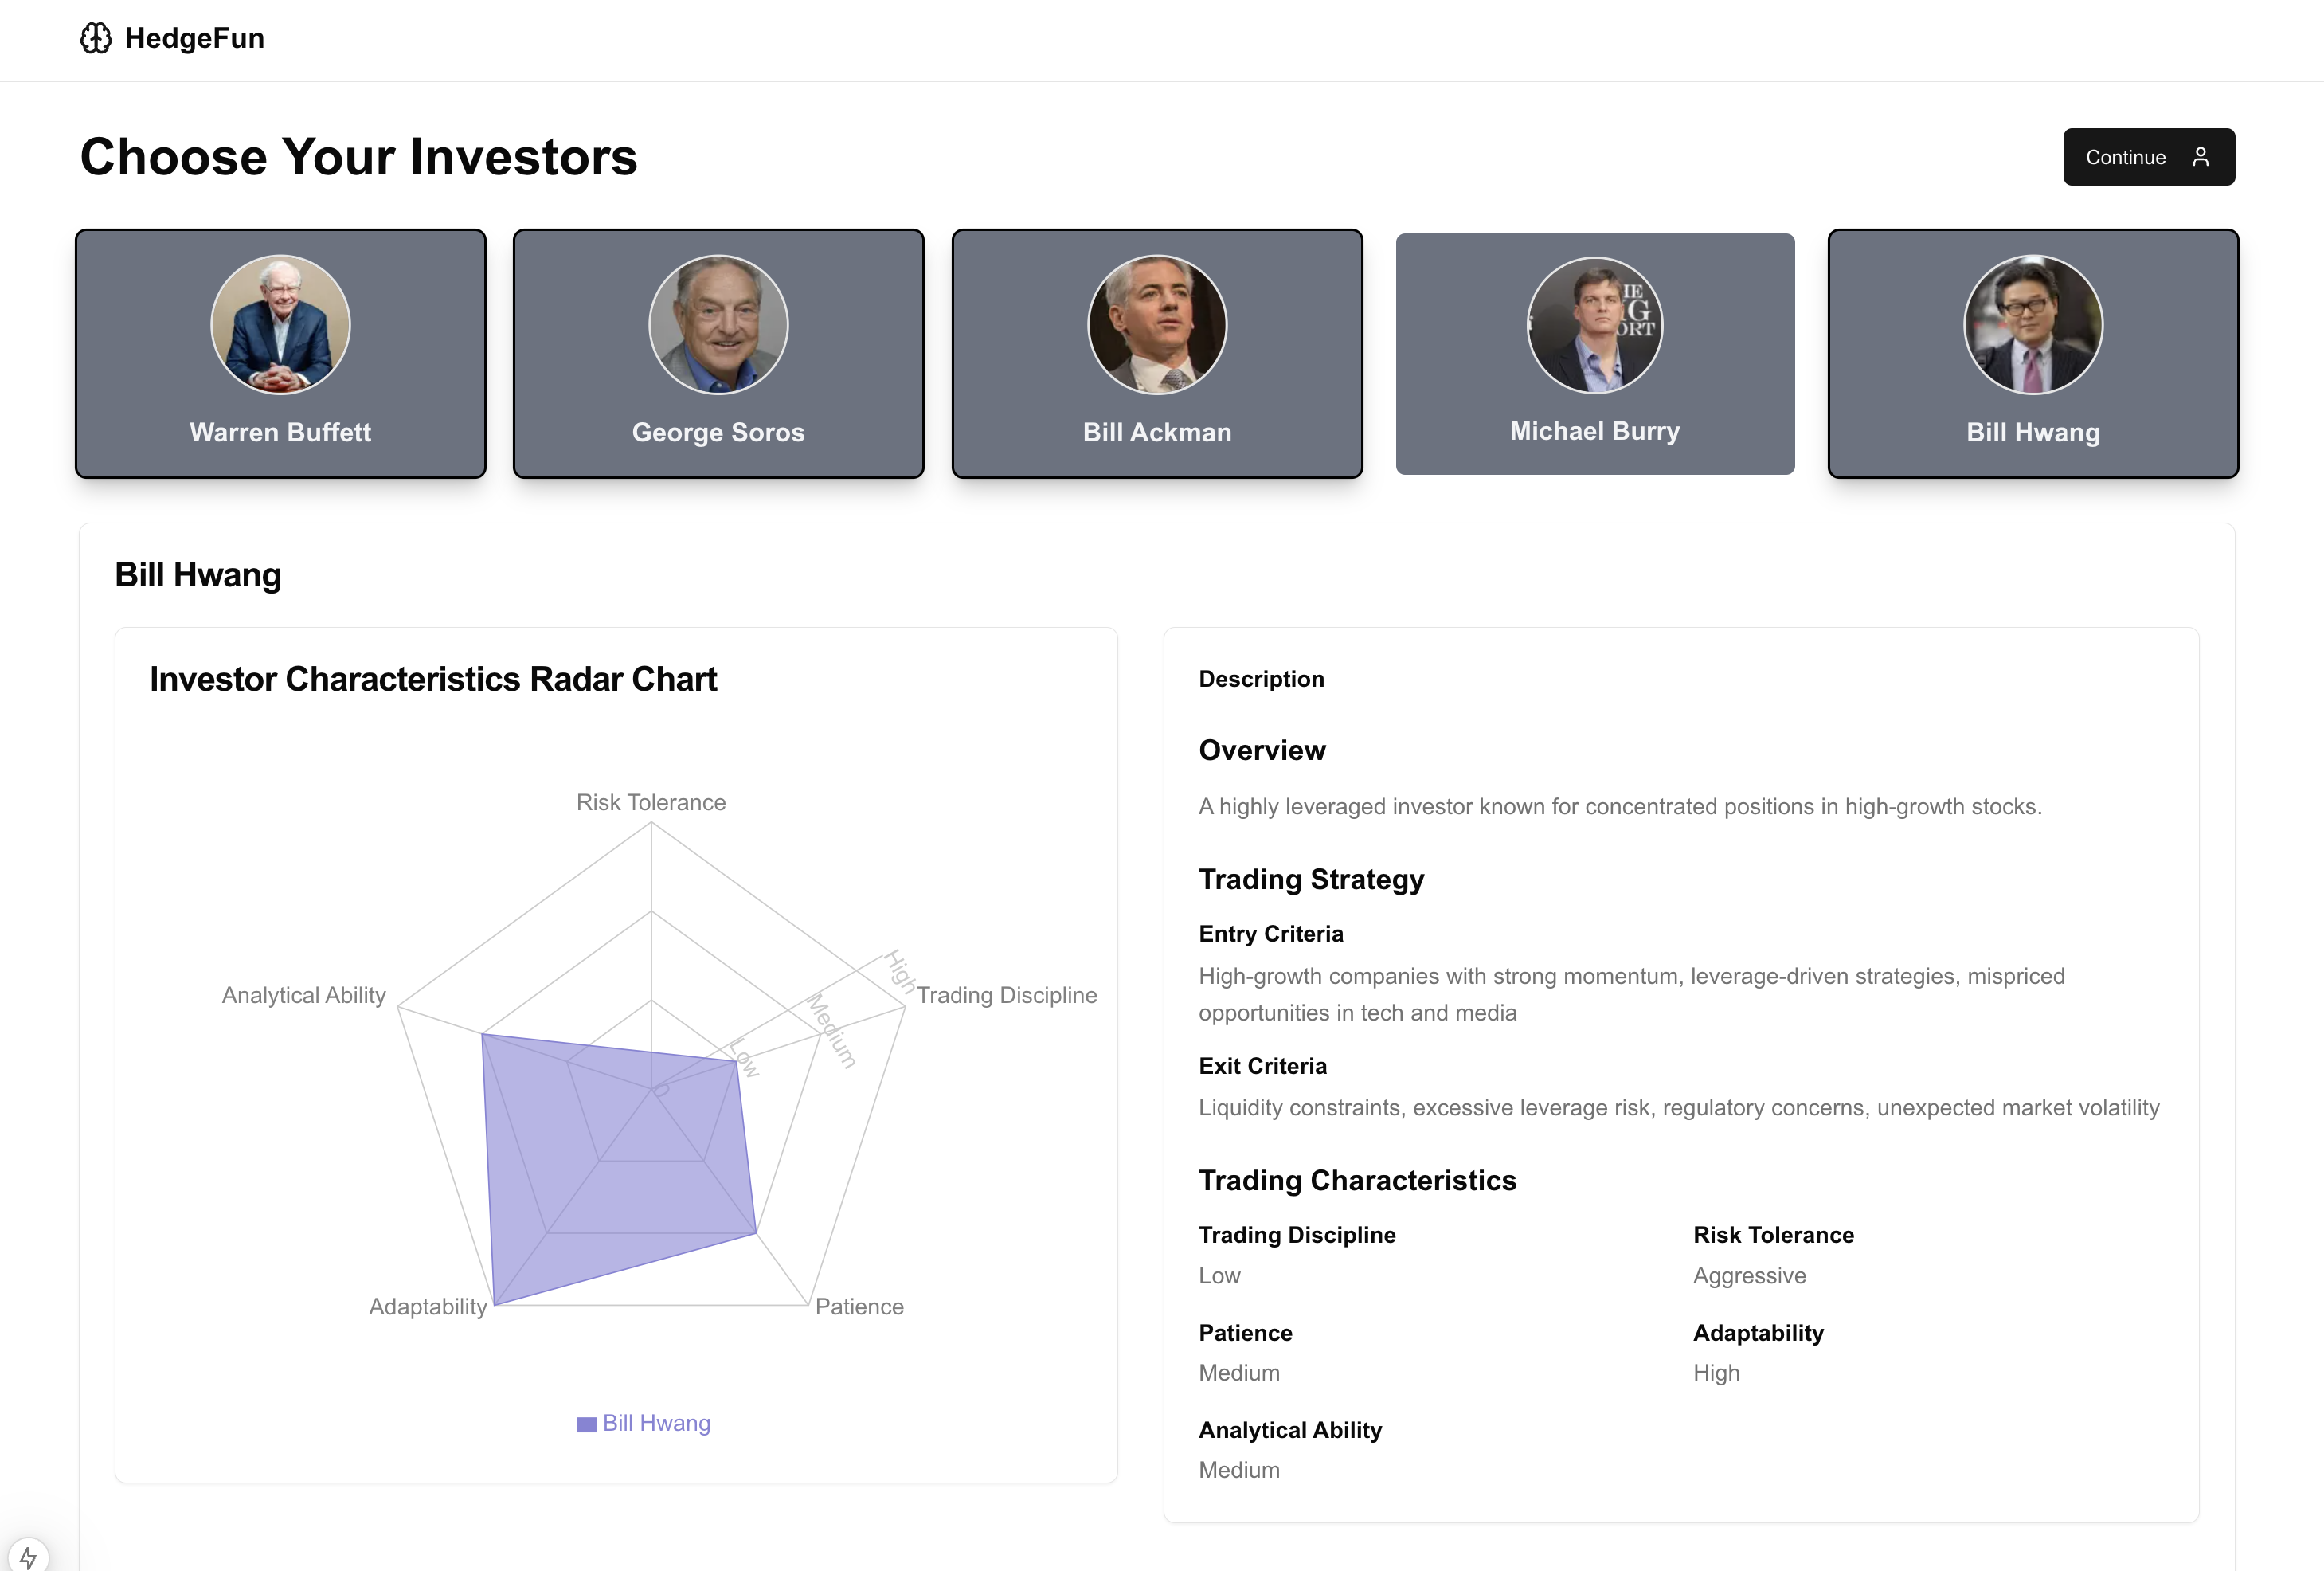Click the Risk Tolerance axis label

point(651,802)
